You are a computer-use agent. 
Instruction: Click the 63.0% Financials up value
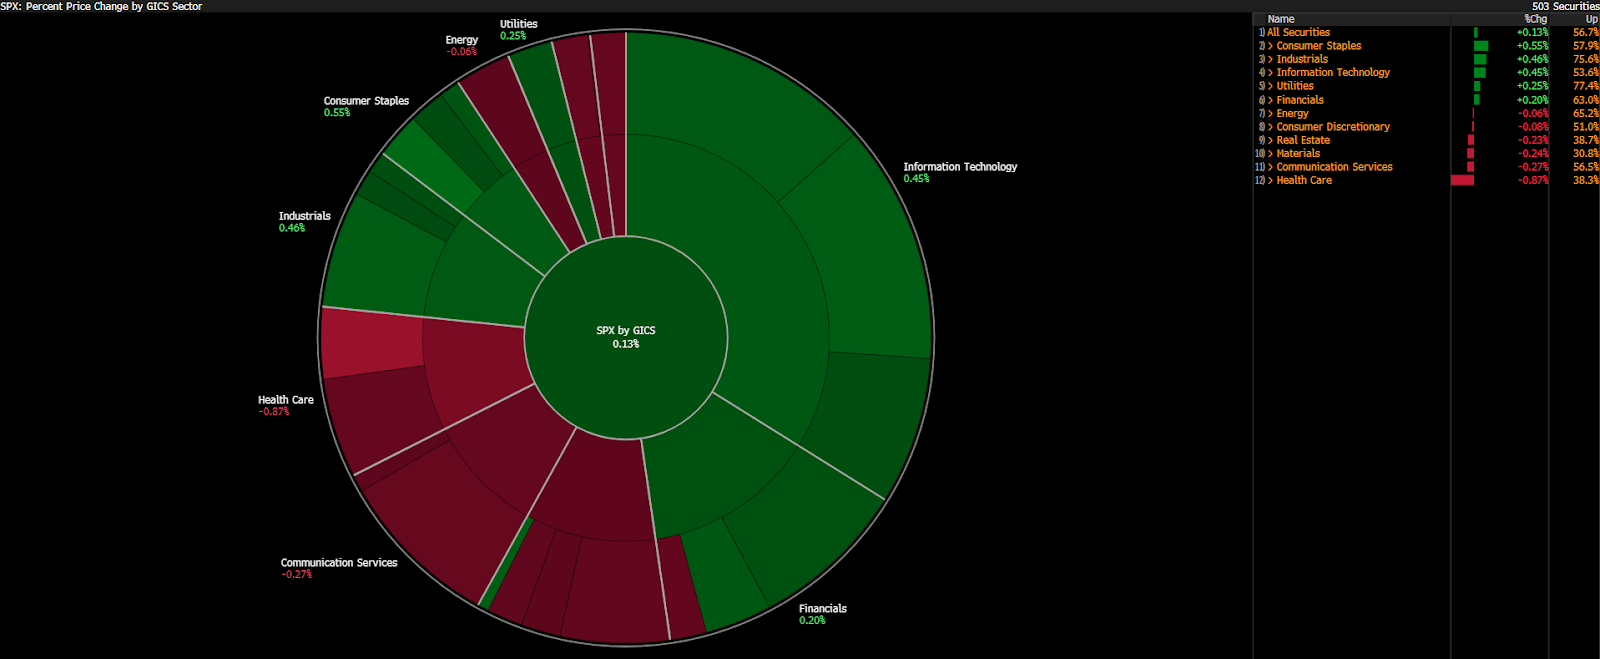point(1586,100)
